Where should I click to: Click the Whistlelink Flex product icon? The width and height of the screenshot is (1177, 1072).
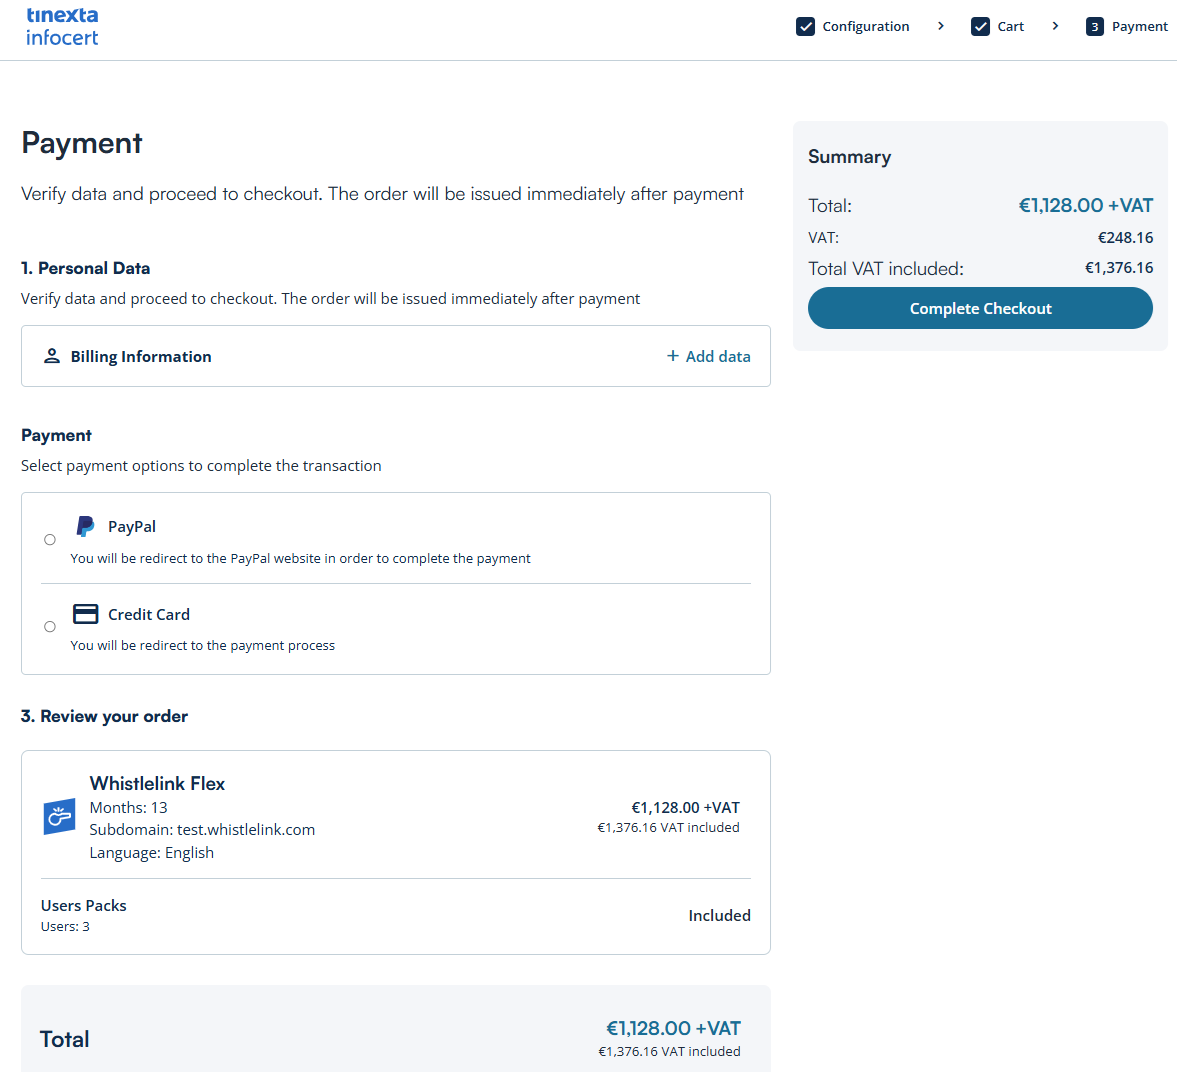60,817
